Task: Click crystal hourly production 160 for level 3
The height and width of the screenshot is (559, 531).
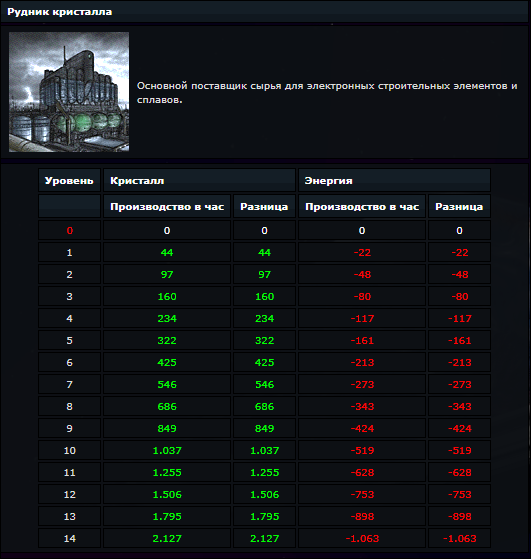Action: 167,297
